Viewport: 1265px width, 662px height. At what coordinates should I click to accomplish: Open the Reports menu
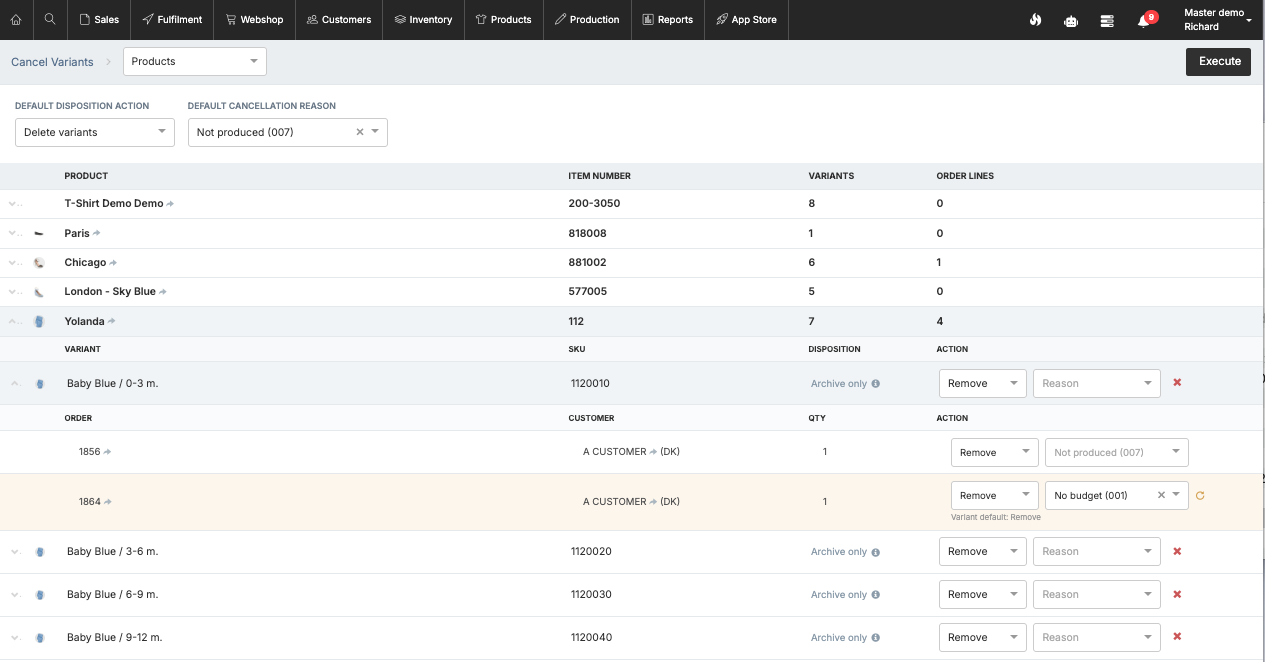click(x=668, y=20)
